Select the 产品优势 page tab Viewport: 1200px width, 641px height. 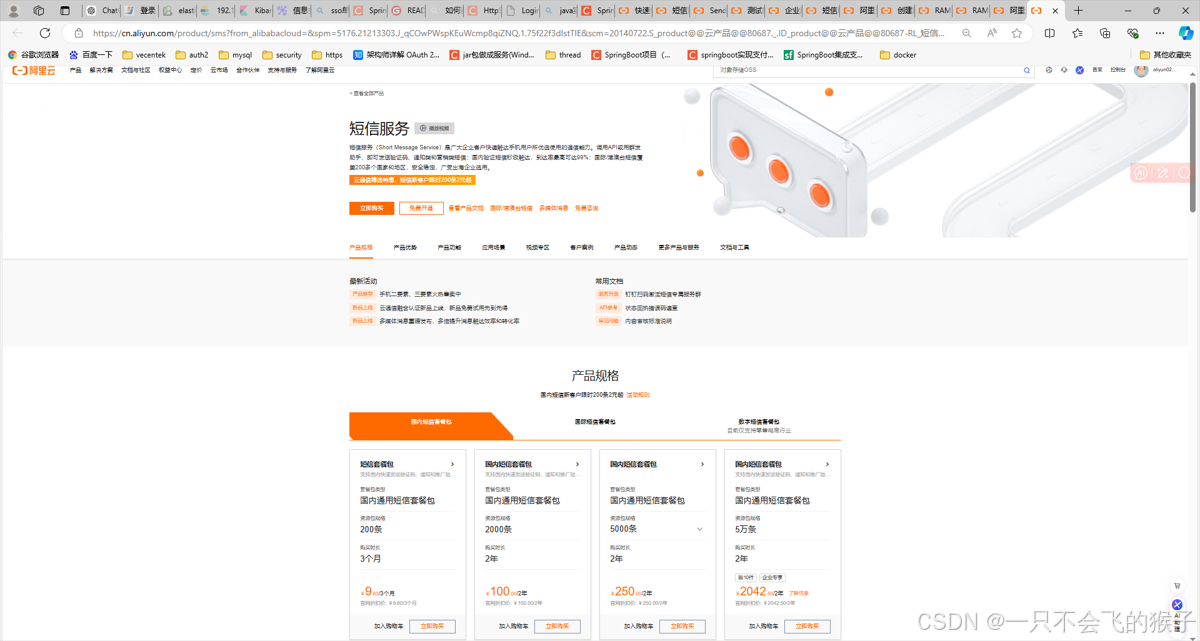405,247
